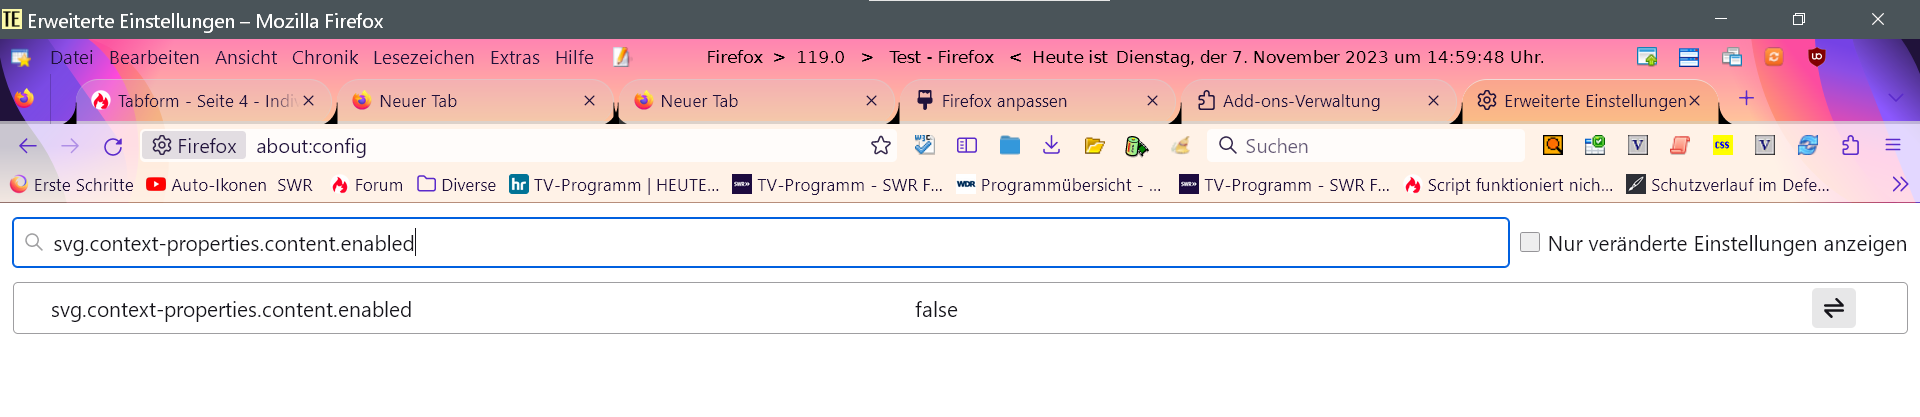Open the Diverse bookmarks folder
This screenshot has width=1920, height=417.
[457, 185]
